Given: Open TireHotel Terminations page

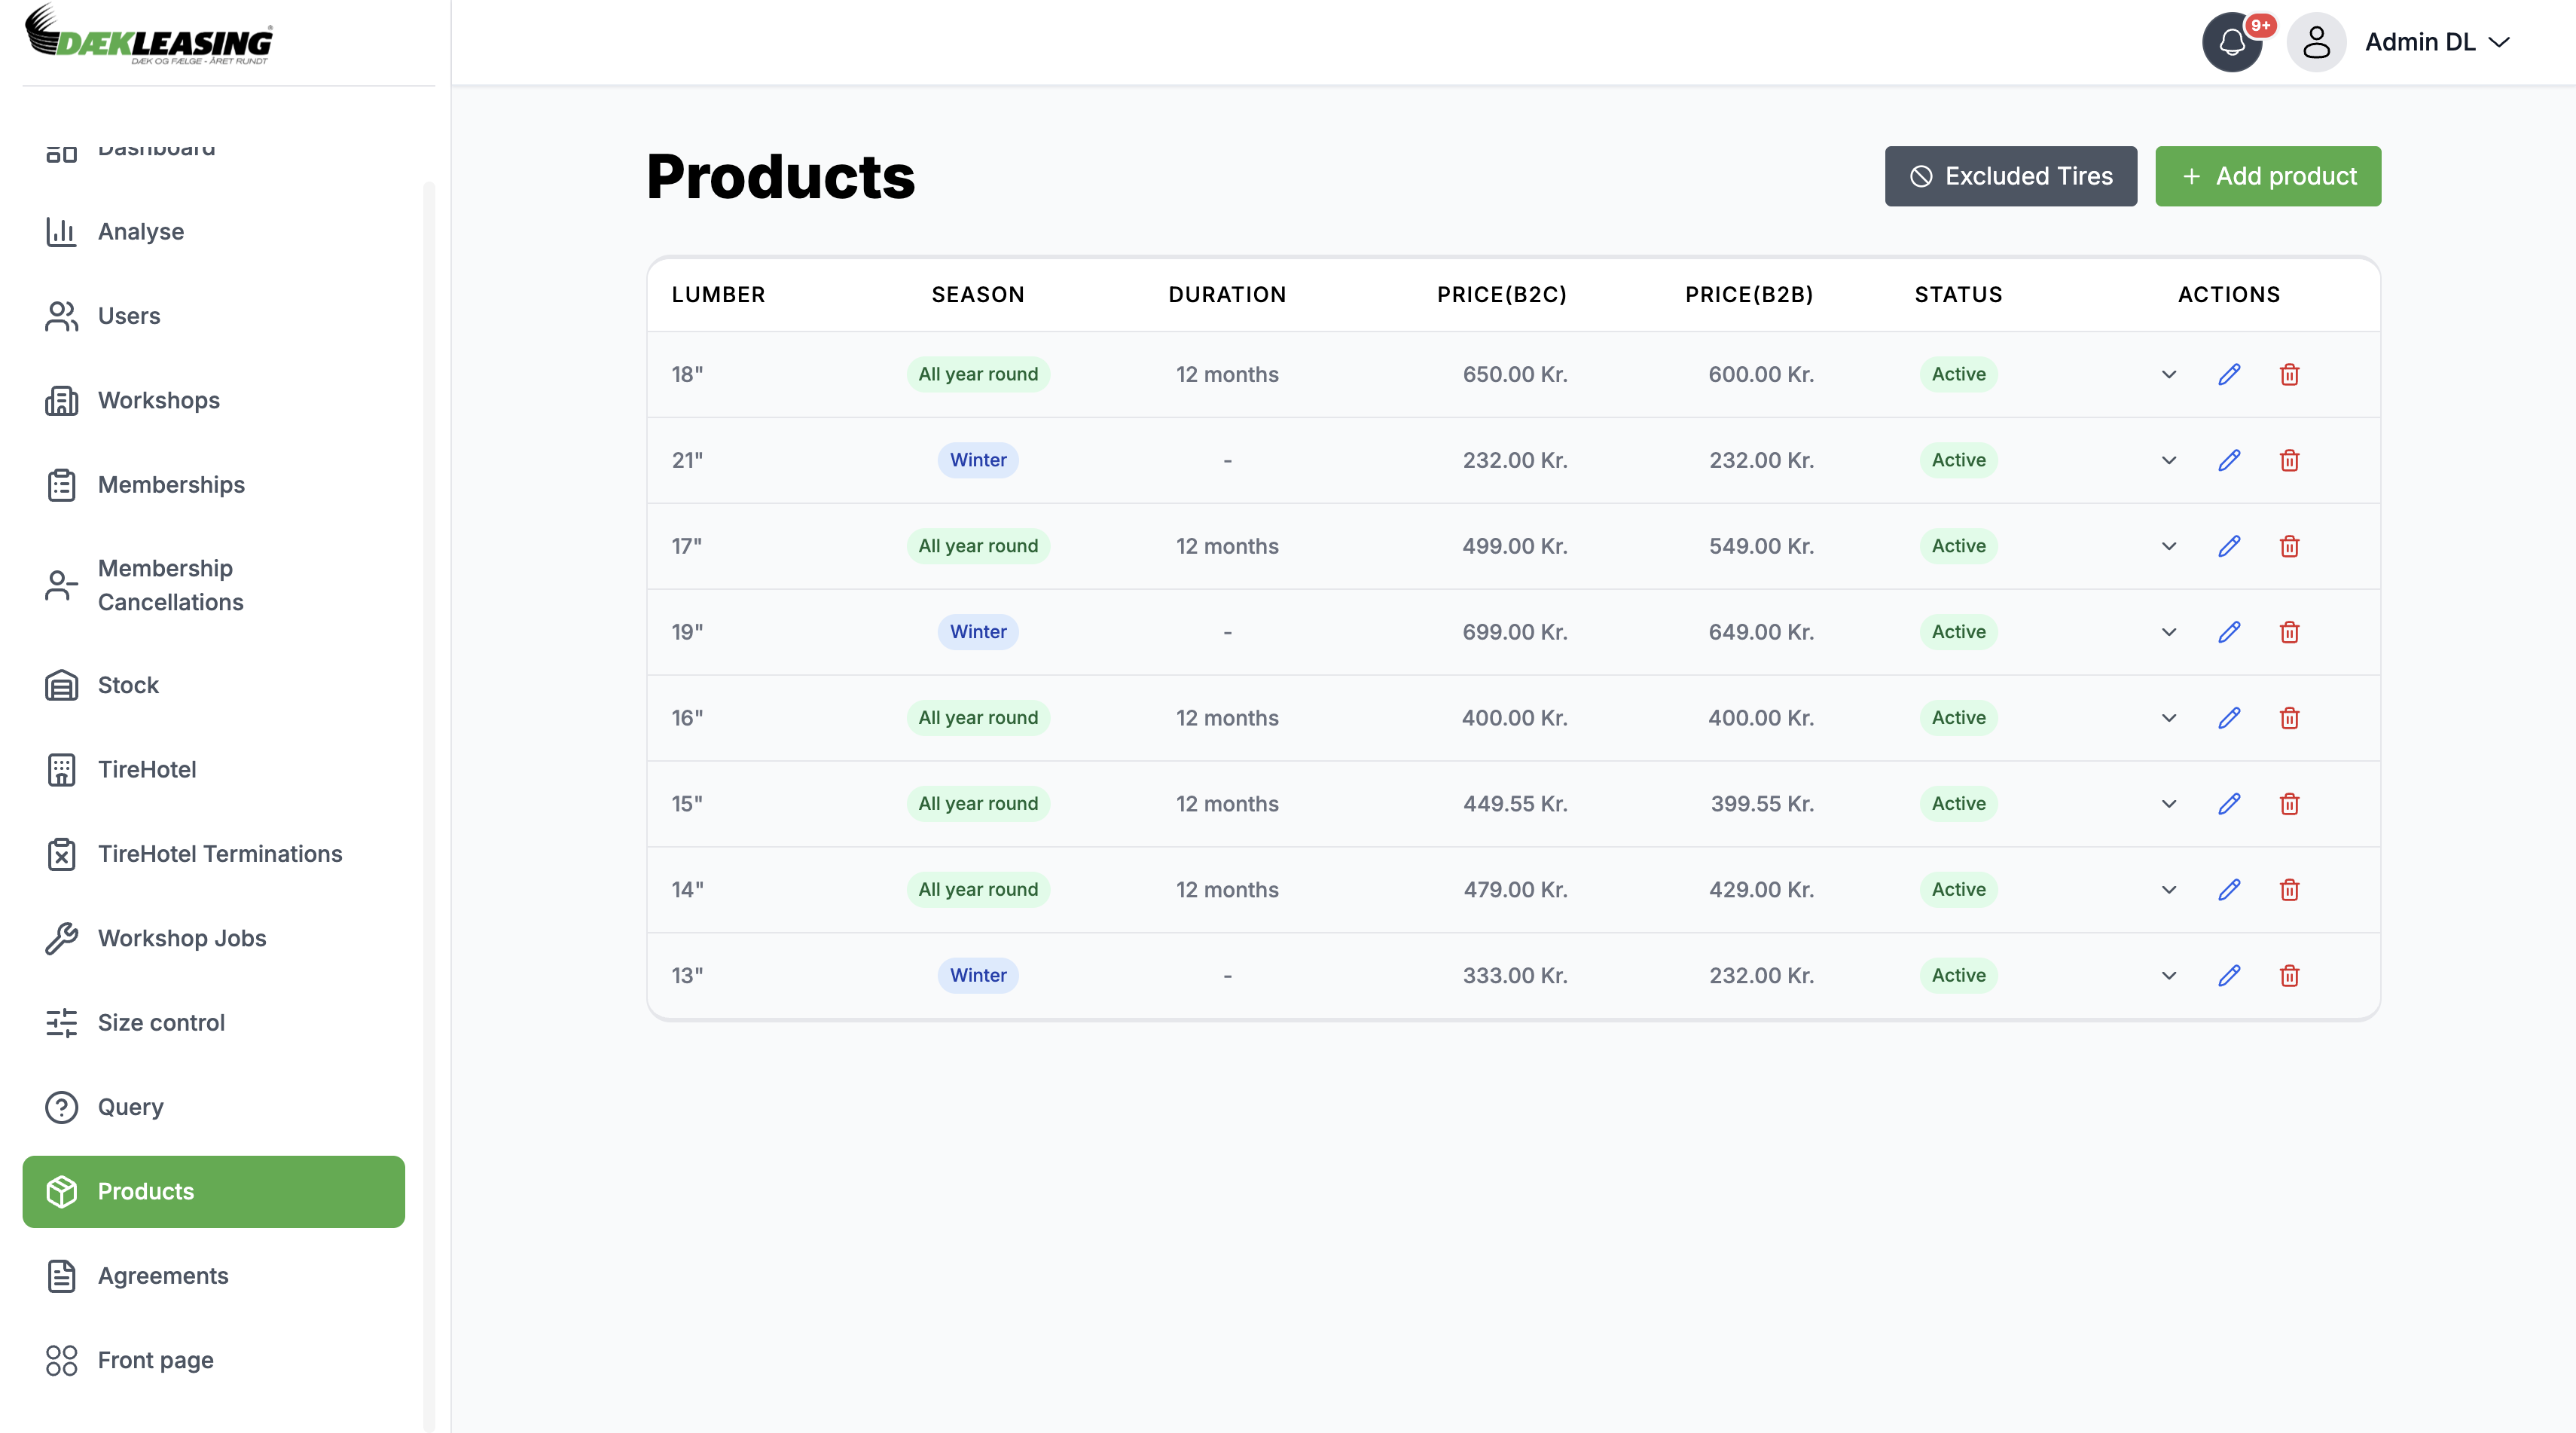Looking at the screenshot, I should tap(213, 854).
